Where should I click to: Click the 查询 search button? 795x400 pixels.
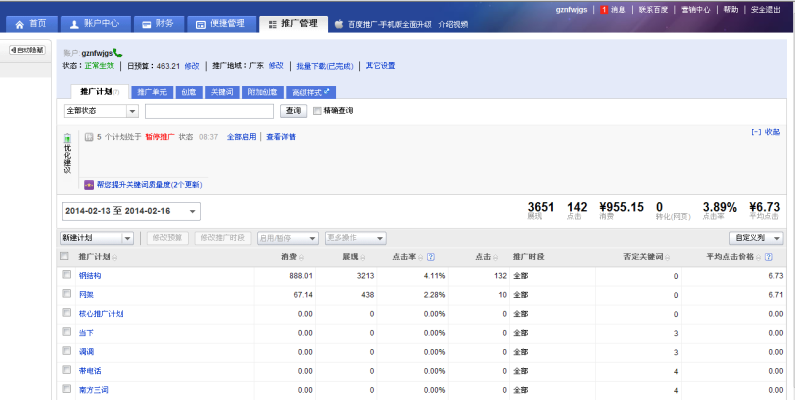tap(293, 111)
